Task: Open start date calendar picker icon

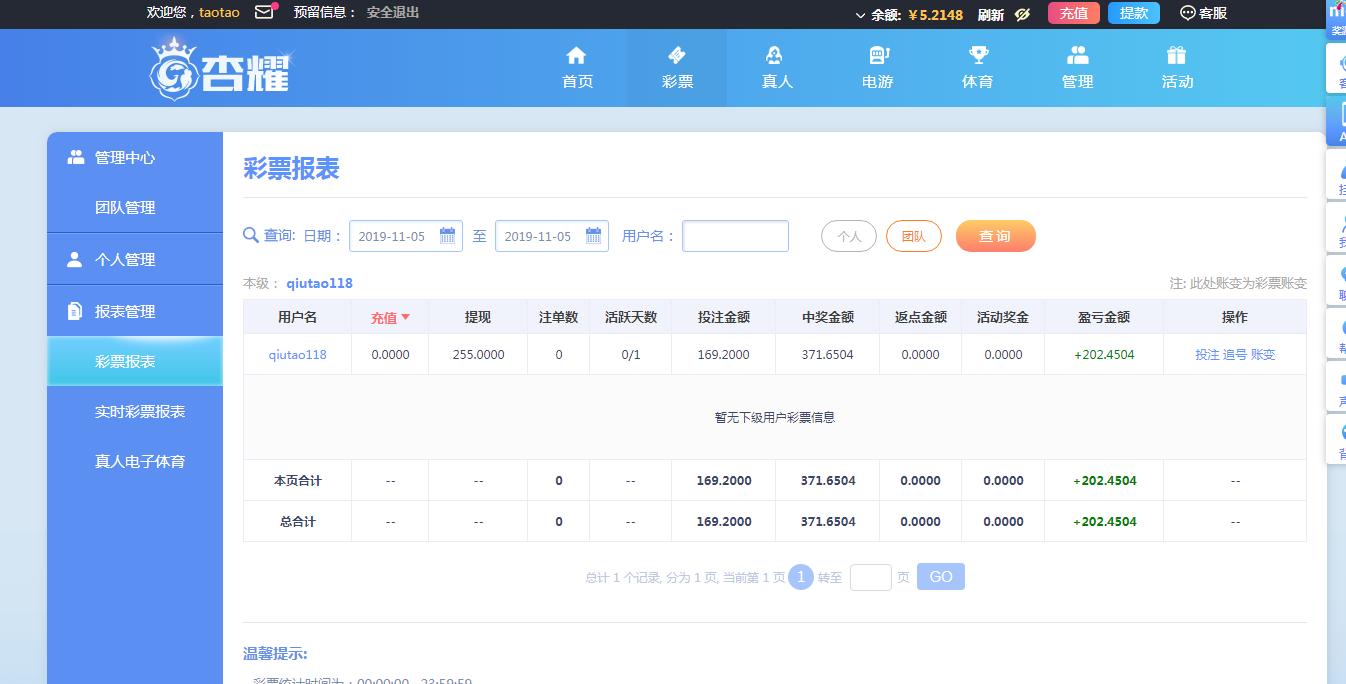Action: tap(447, 236)
